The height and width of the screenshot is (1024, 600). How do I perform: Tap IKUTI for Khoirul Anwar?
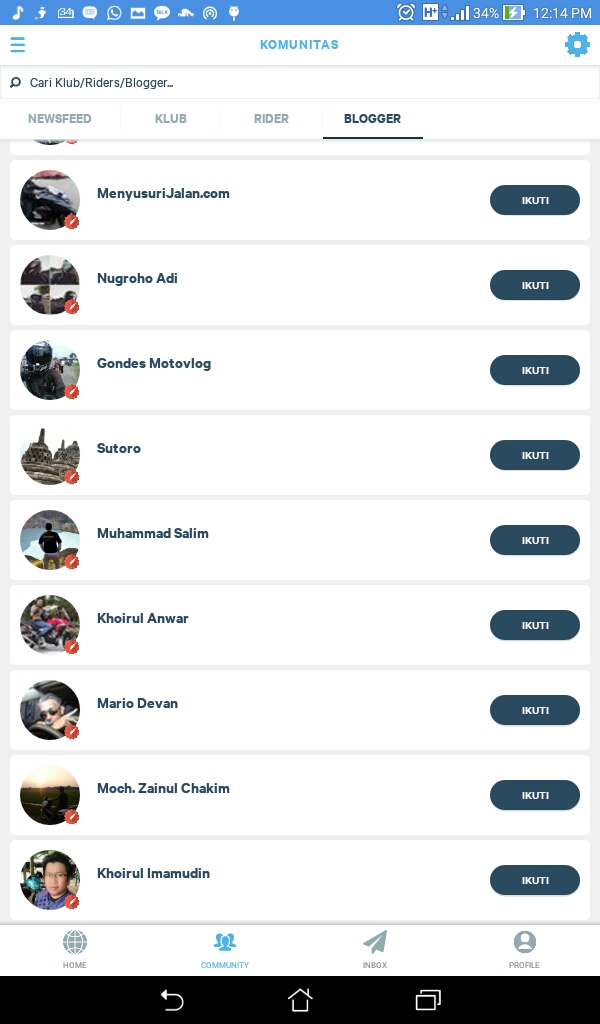(535, 625)
